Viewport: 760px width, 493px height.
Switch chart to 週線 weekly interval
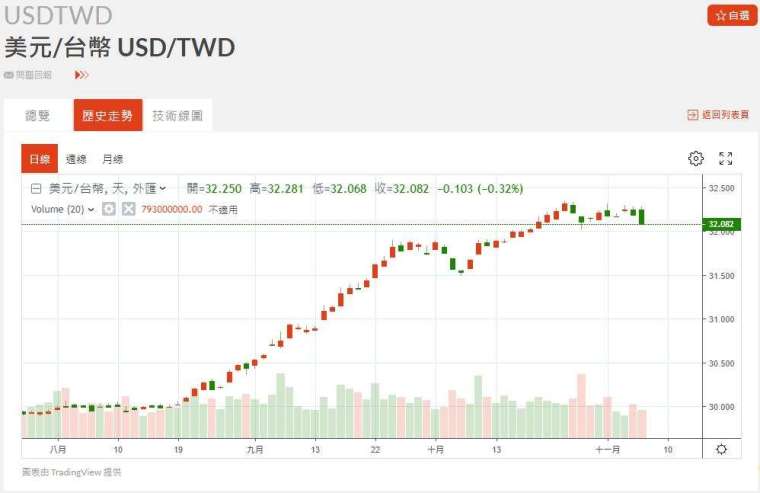coord(76,159)
